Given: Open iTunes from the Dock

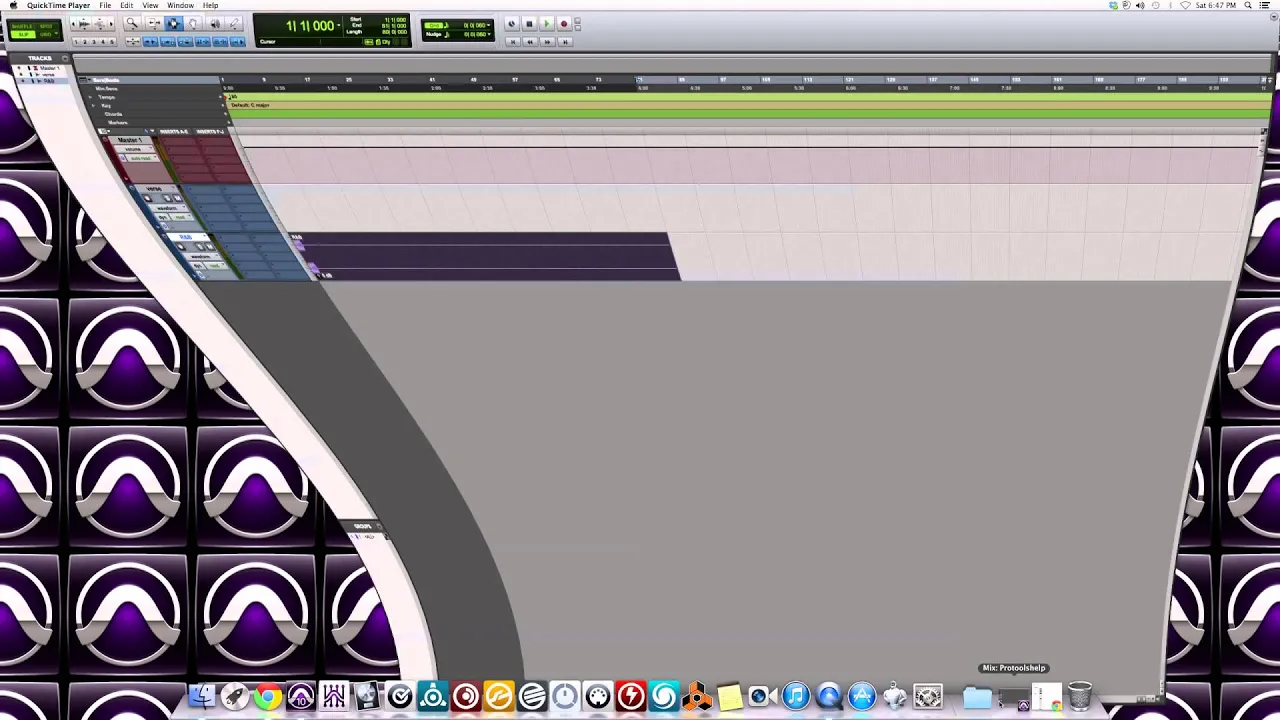Looking at the screenshot, I should tap(796, 696).
